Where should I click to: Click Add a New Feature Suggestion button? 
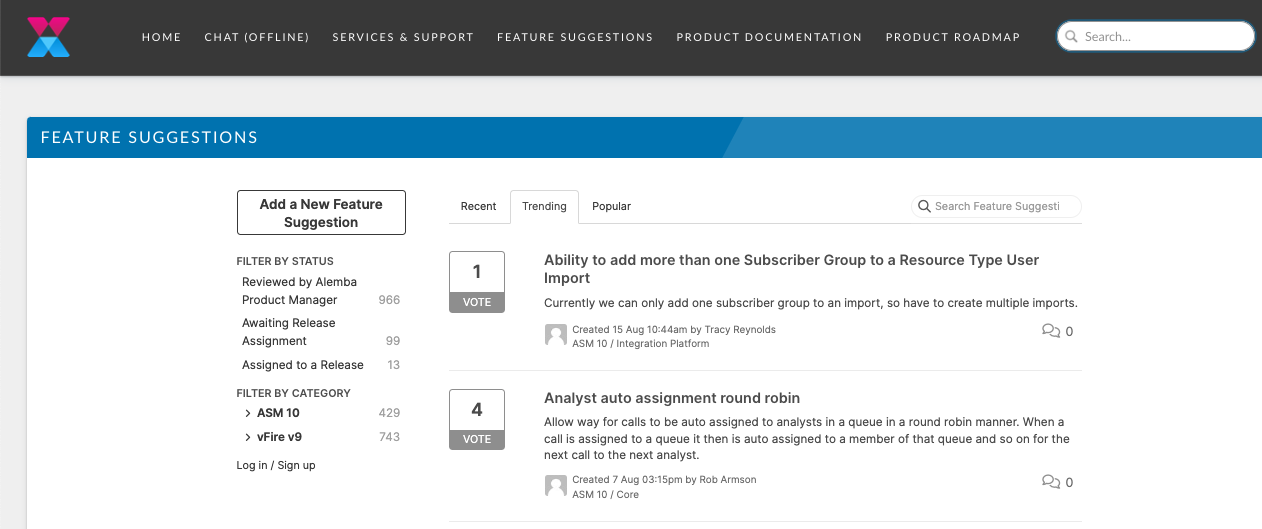[x=321, y=213]
